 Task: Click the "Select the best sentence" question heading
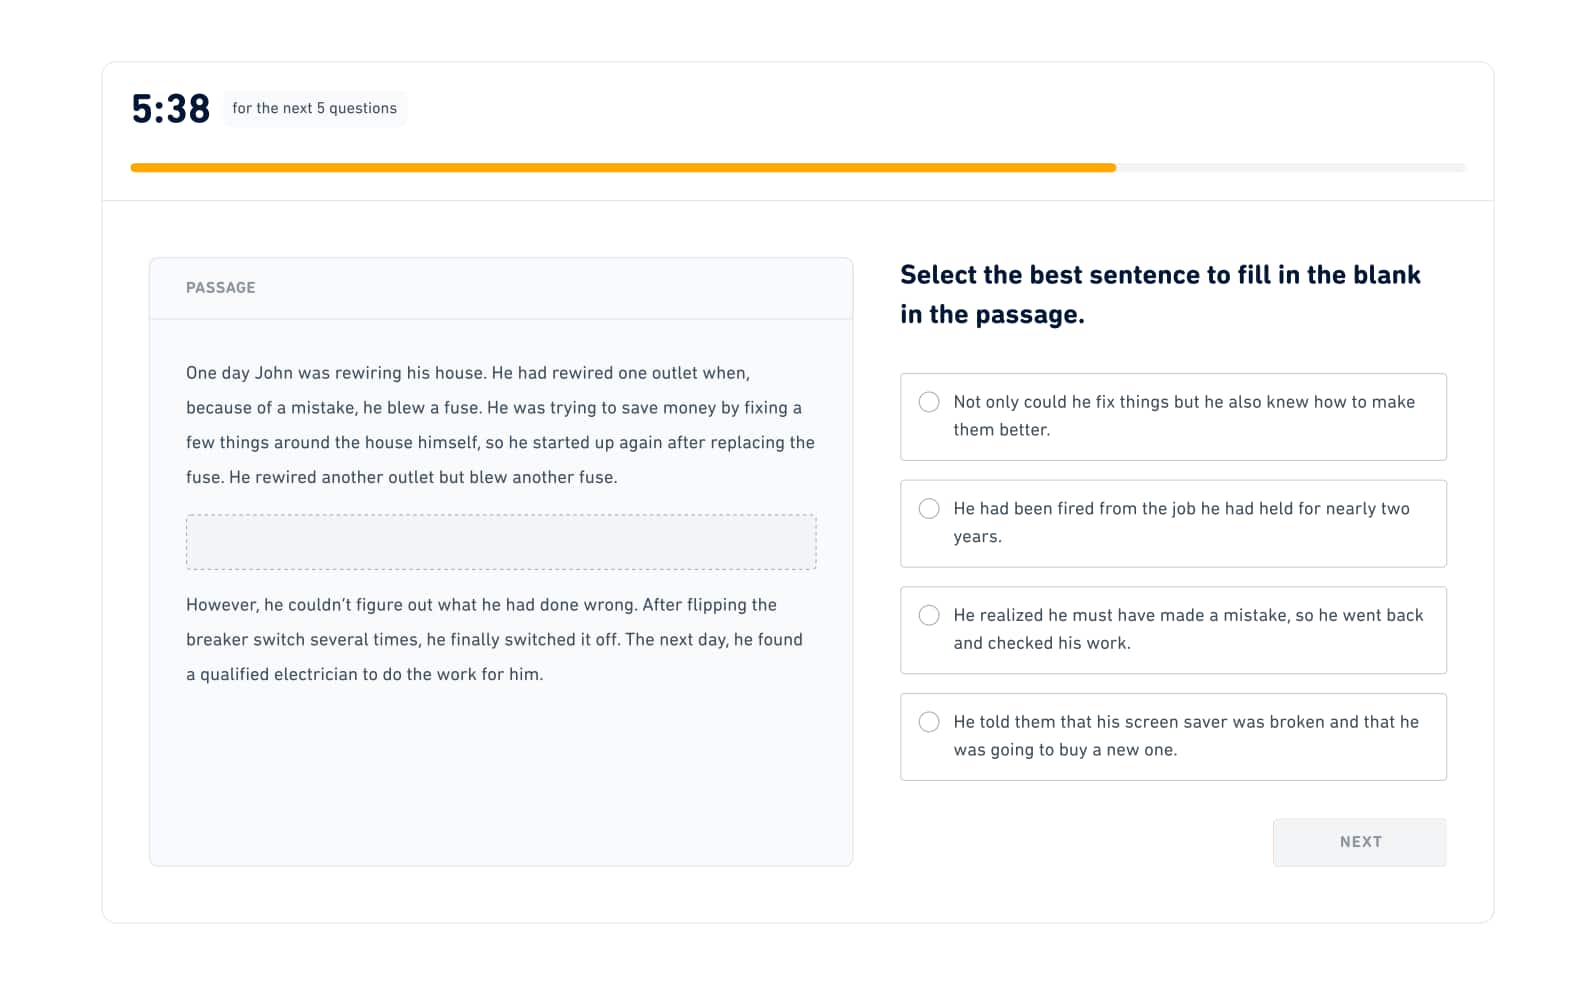(x=1160, y=294)
